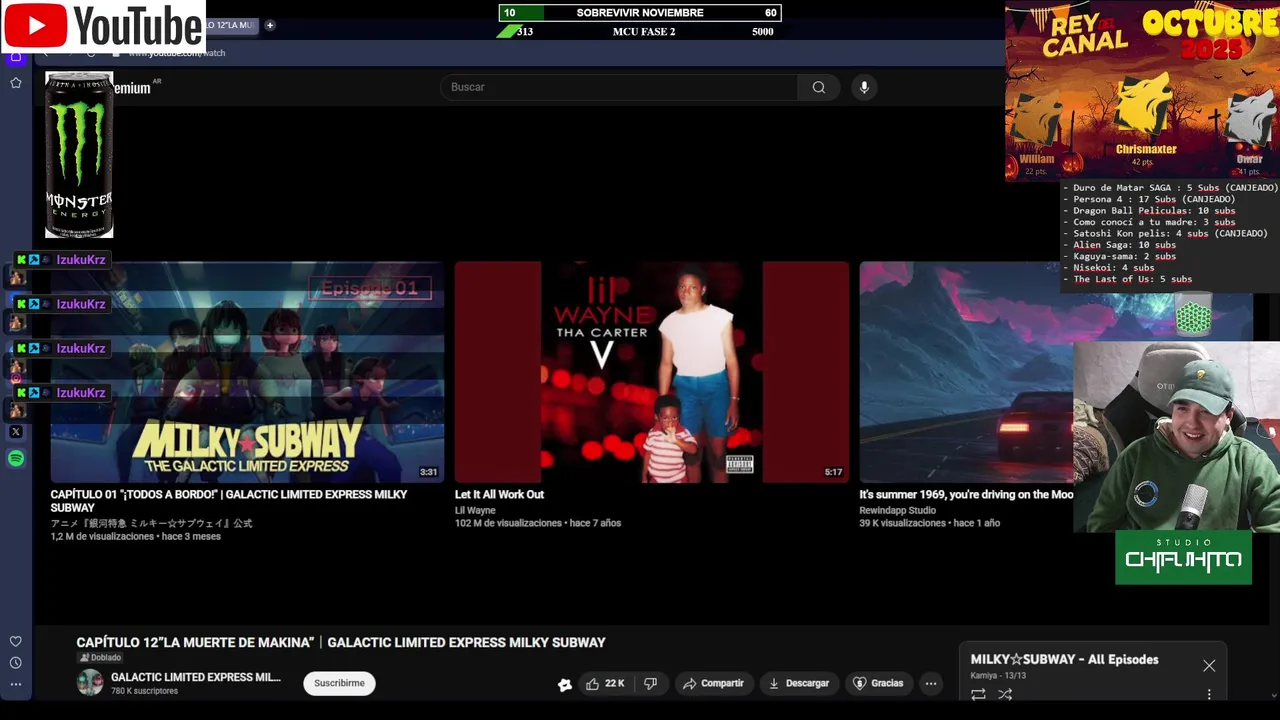The height and width of the screenshot is (720, 1280).
Task: Open the three-dot sidebar options
Action: (x=16, y=685)
